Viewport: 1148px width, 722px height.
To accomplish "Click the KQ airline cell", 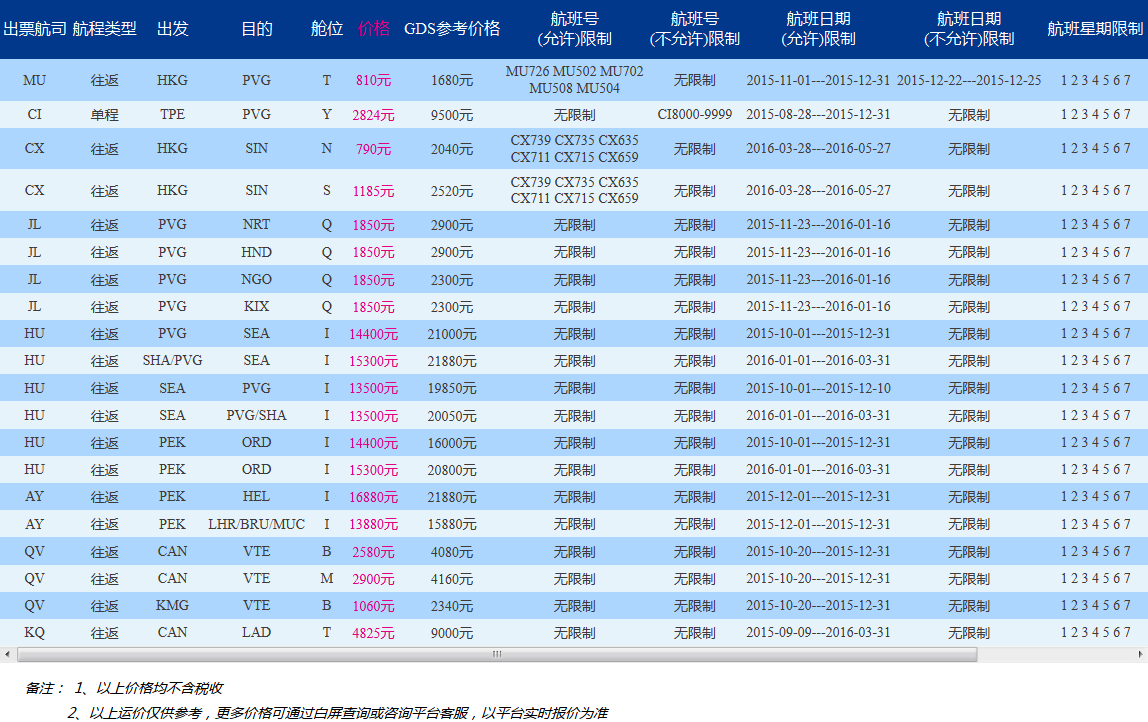I will 34,633.
